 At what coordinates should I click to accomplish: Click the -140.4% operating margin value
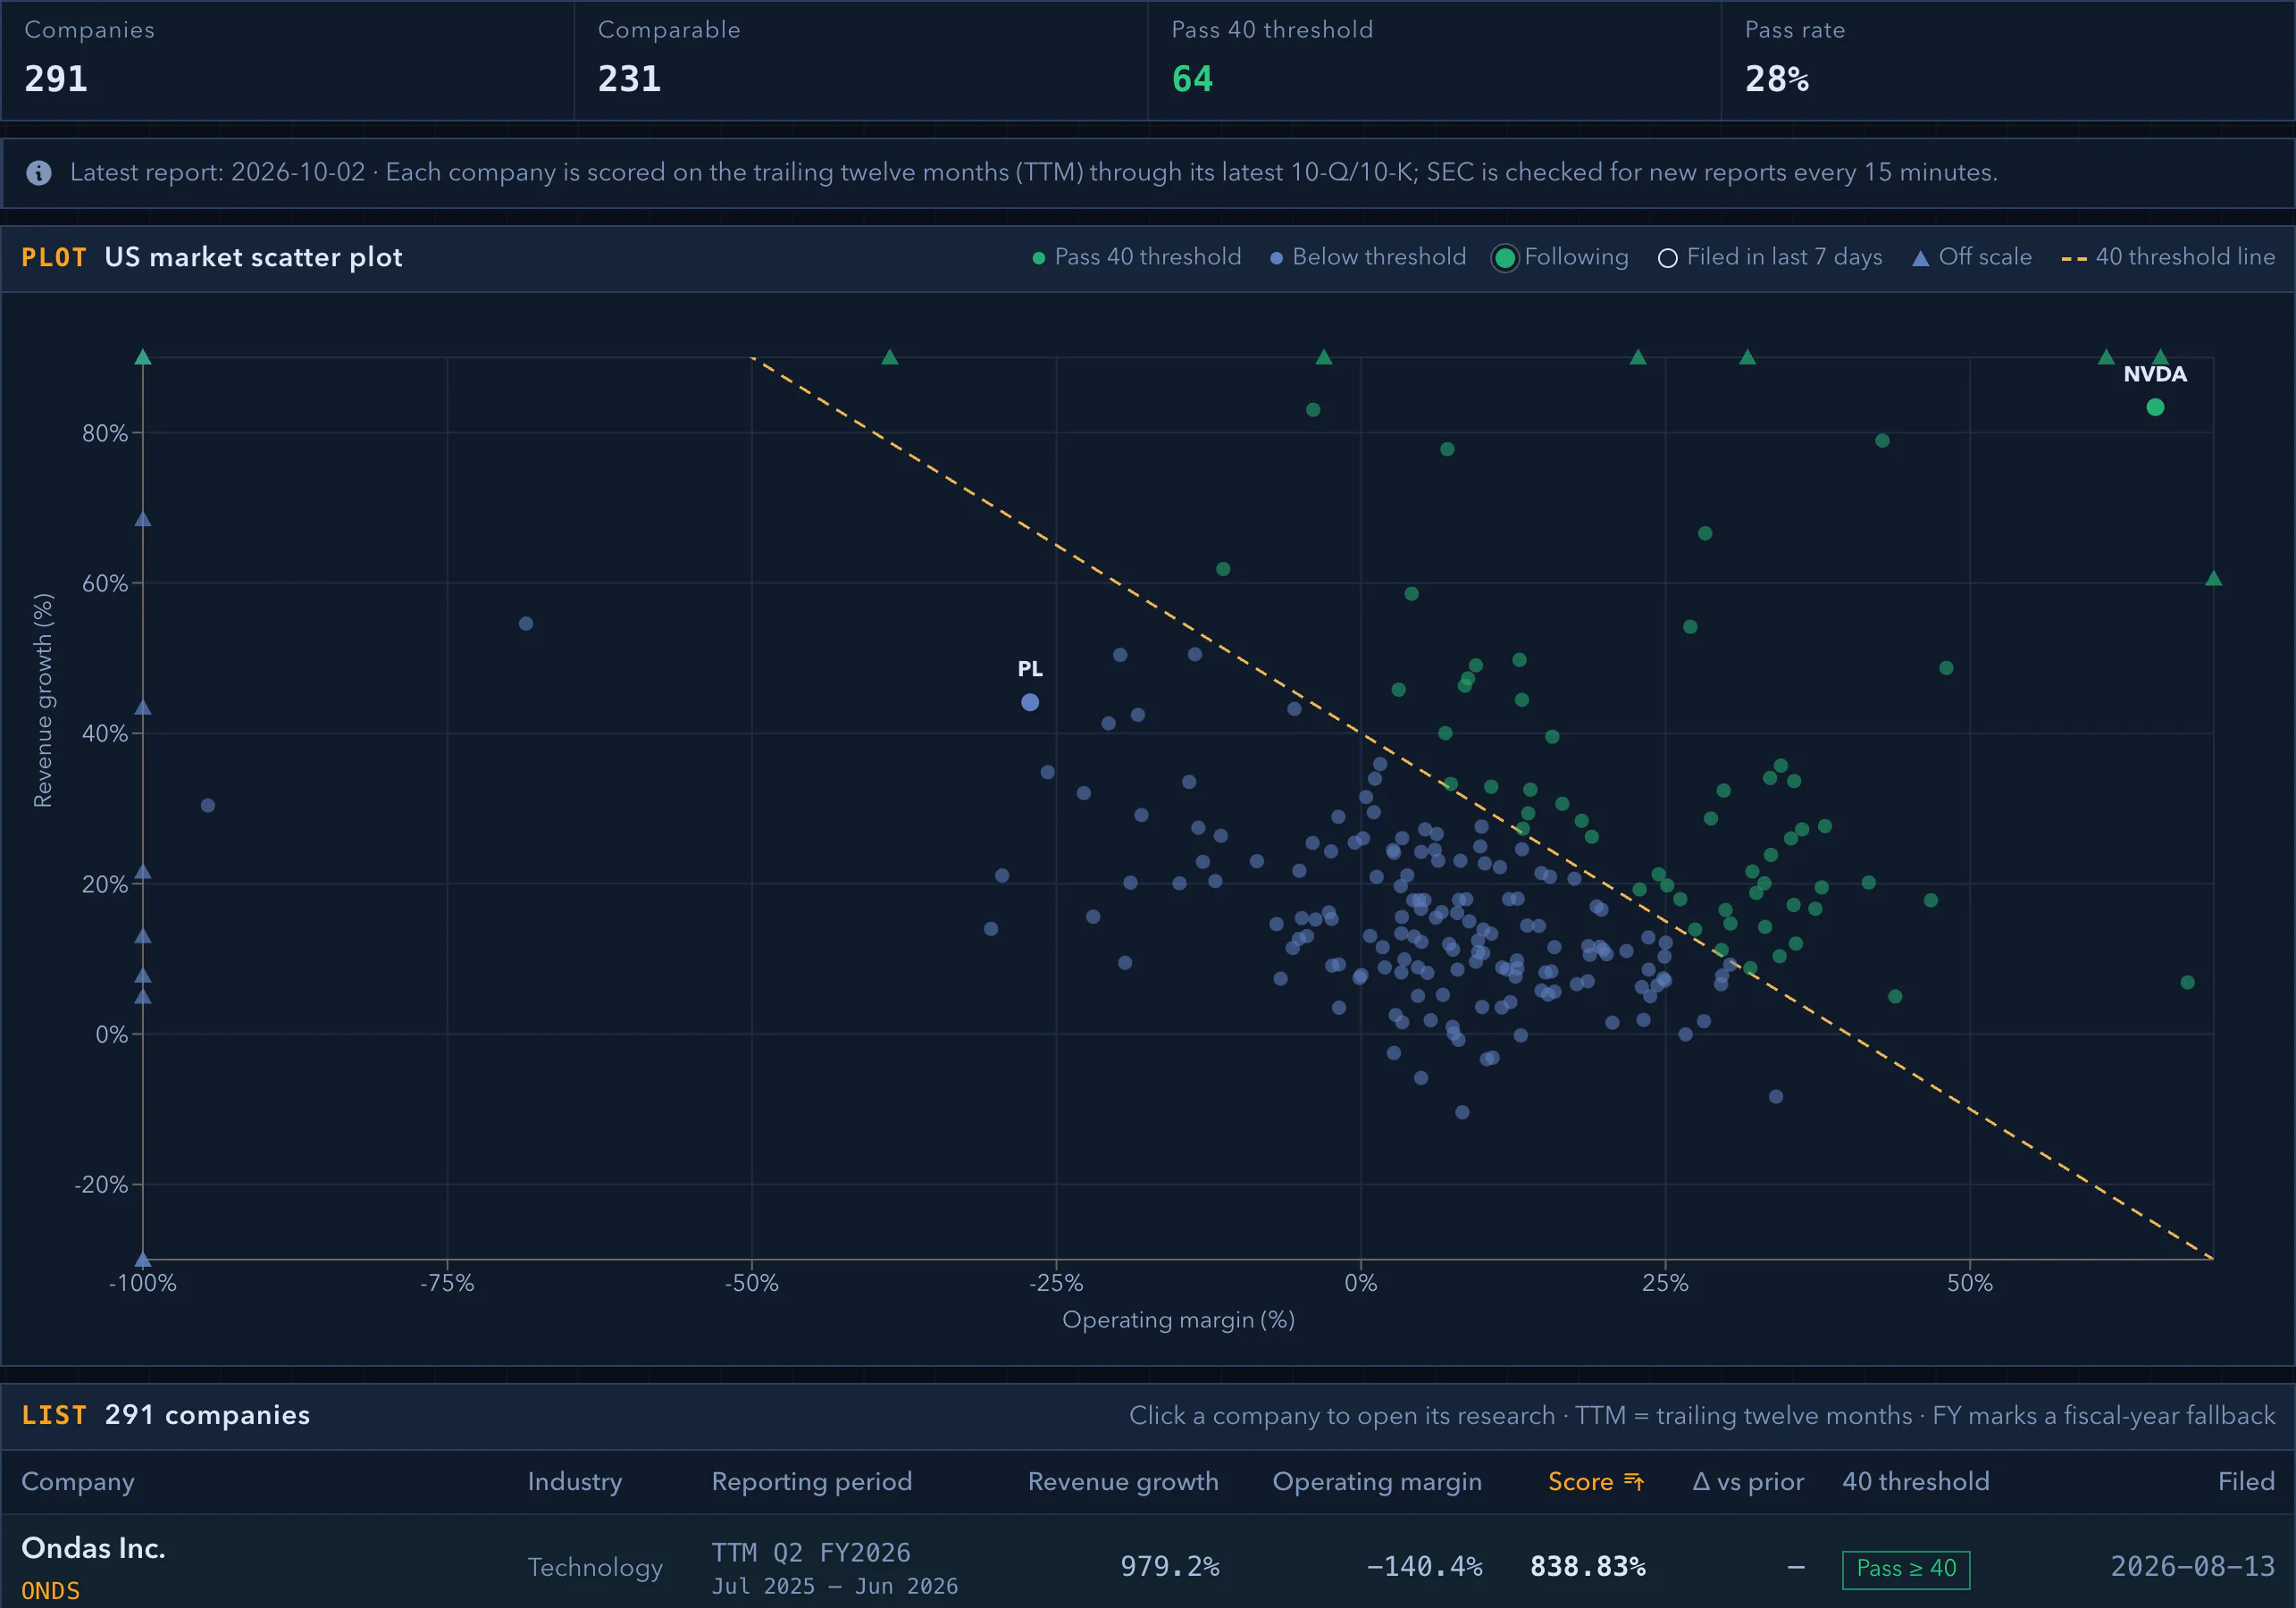[x=1424, y=1566]
